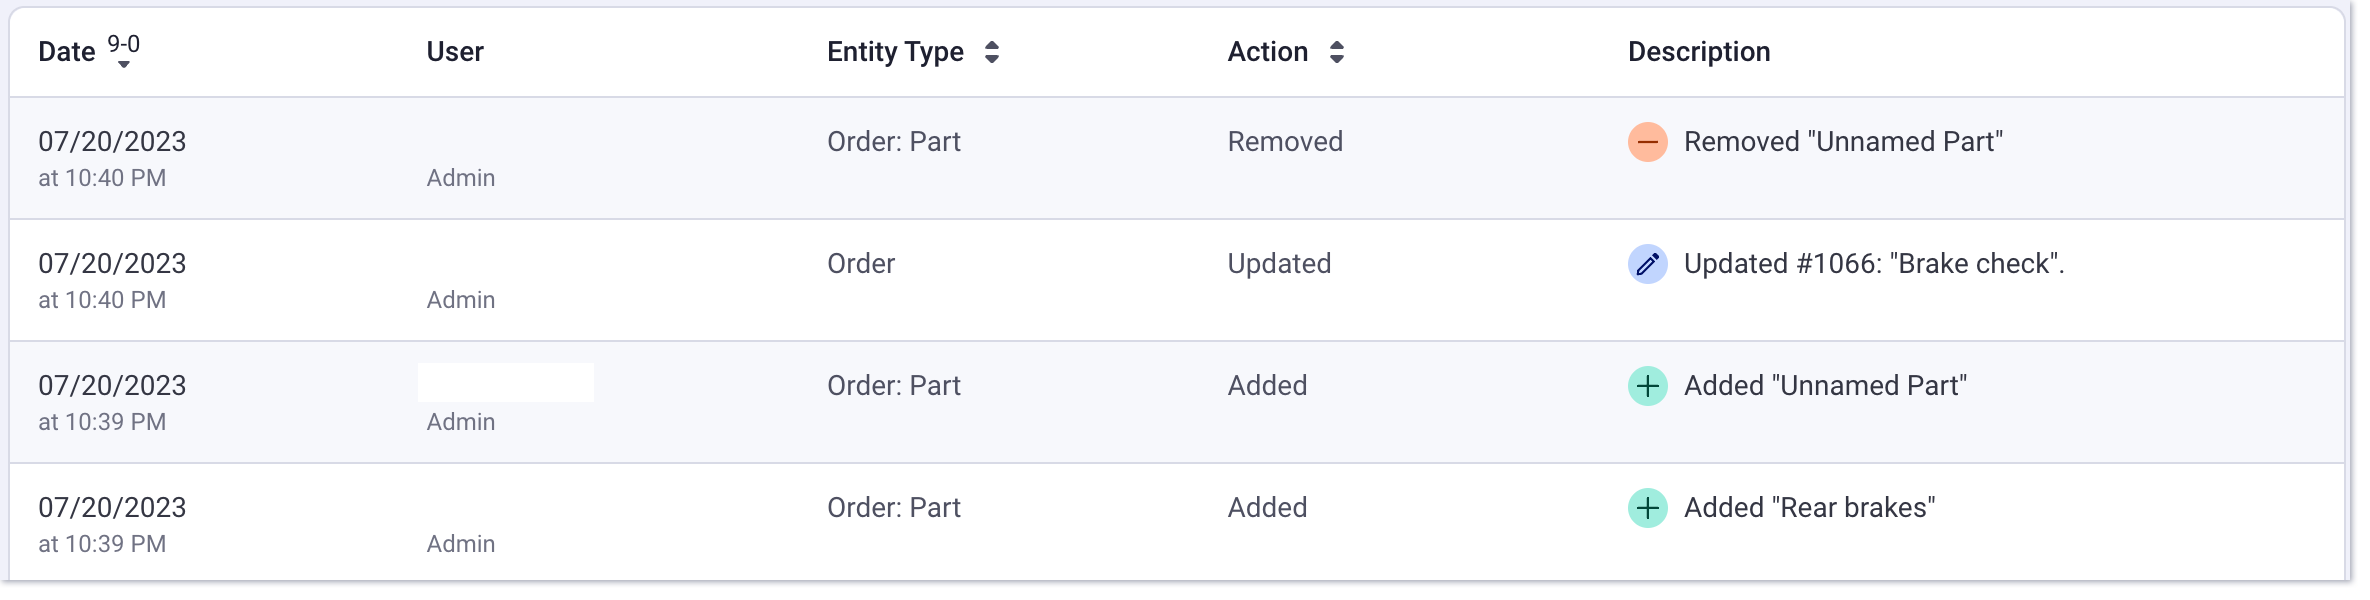Click the Date column header
The height and width of the screenshot is (600, 2370).
67,52
